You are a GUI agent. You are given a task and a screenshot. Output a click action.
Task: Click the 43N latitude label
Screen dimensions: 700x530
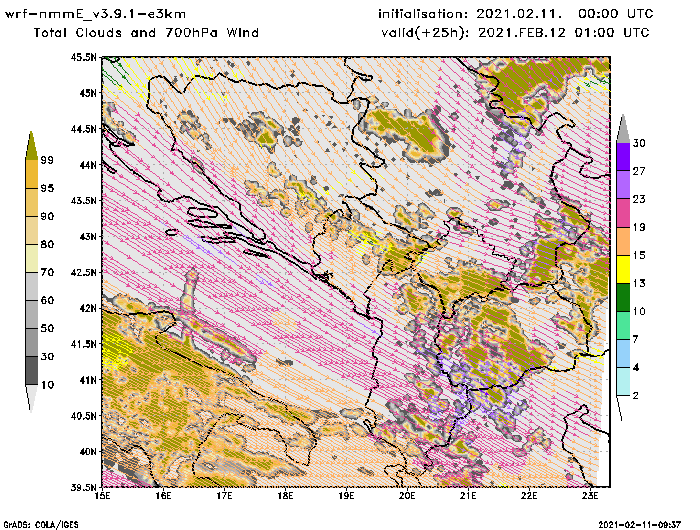[88, 236]
